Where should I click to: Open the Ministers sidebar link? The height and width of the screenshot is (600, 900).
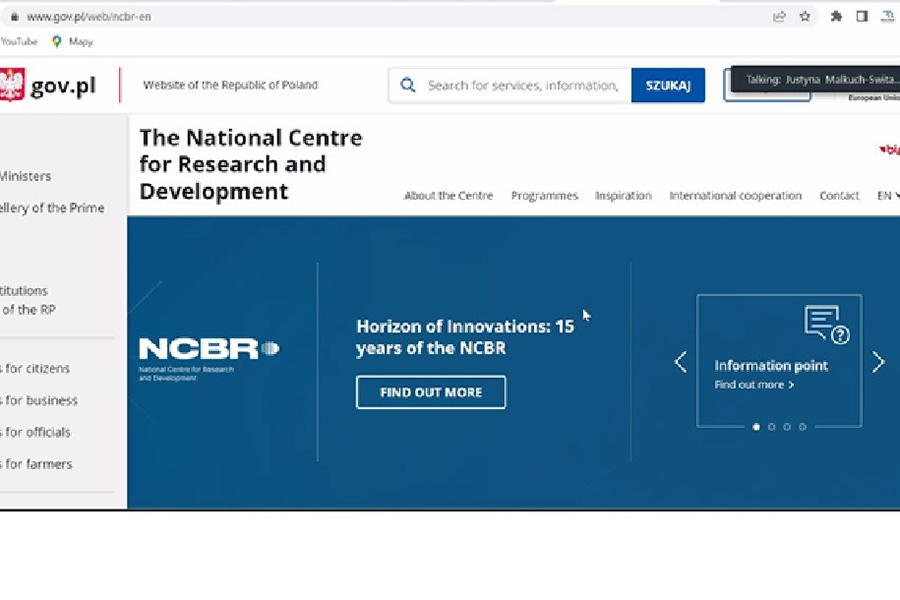click(25, 176)
